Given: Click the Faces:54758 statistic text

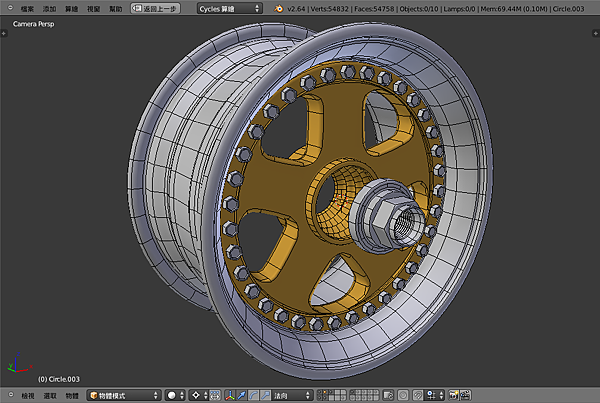Looking at the screenshot, I should pyautogui.click(x=374, y=8).
